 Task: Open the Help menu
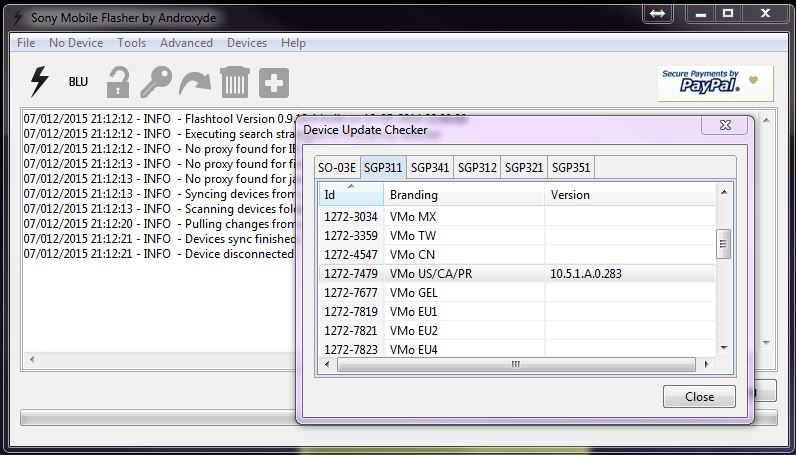pos(293,43)
